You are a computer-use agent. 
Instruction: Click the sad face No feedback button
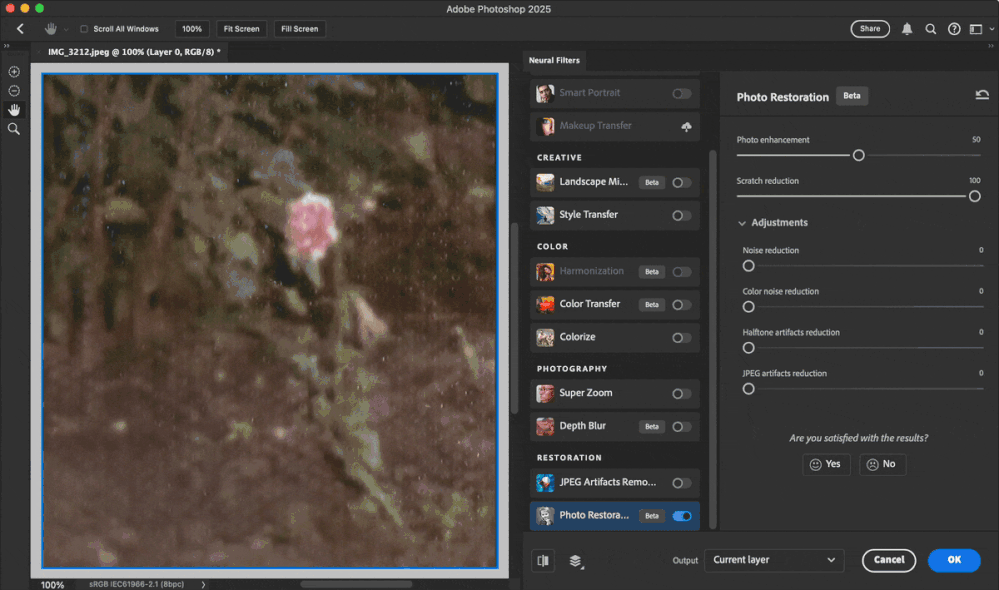point(882,464)
